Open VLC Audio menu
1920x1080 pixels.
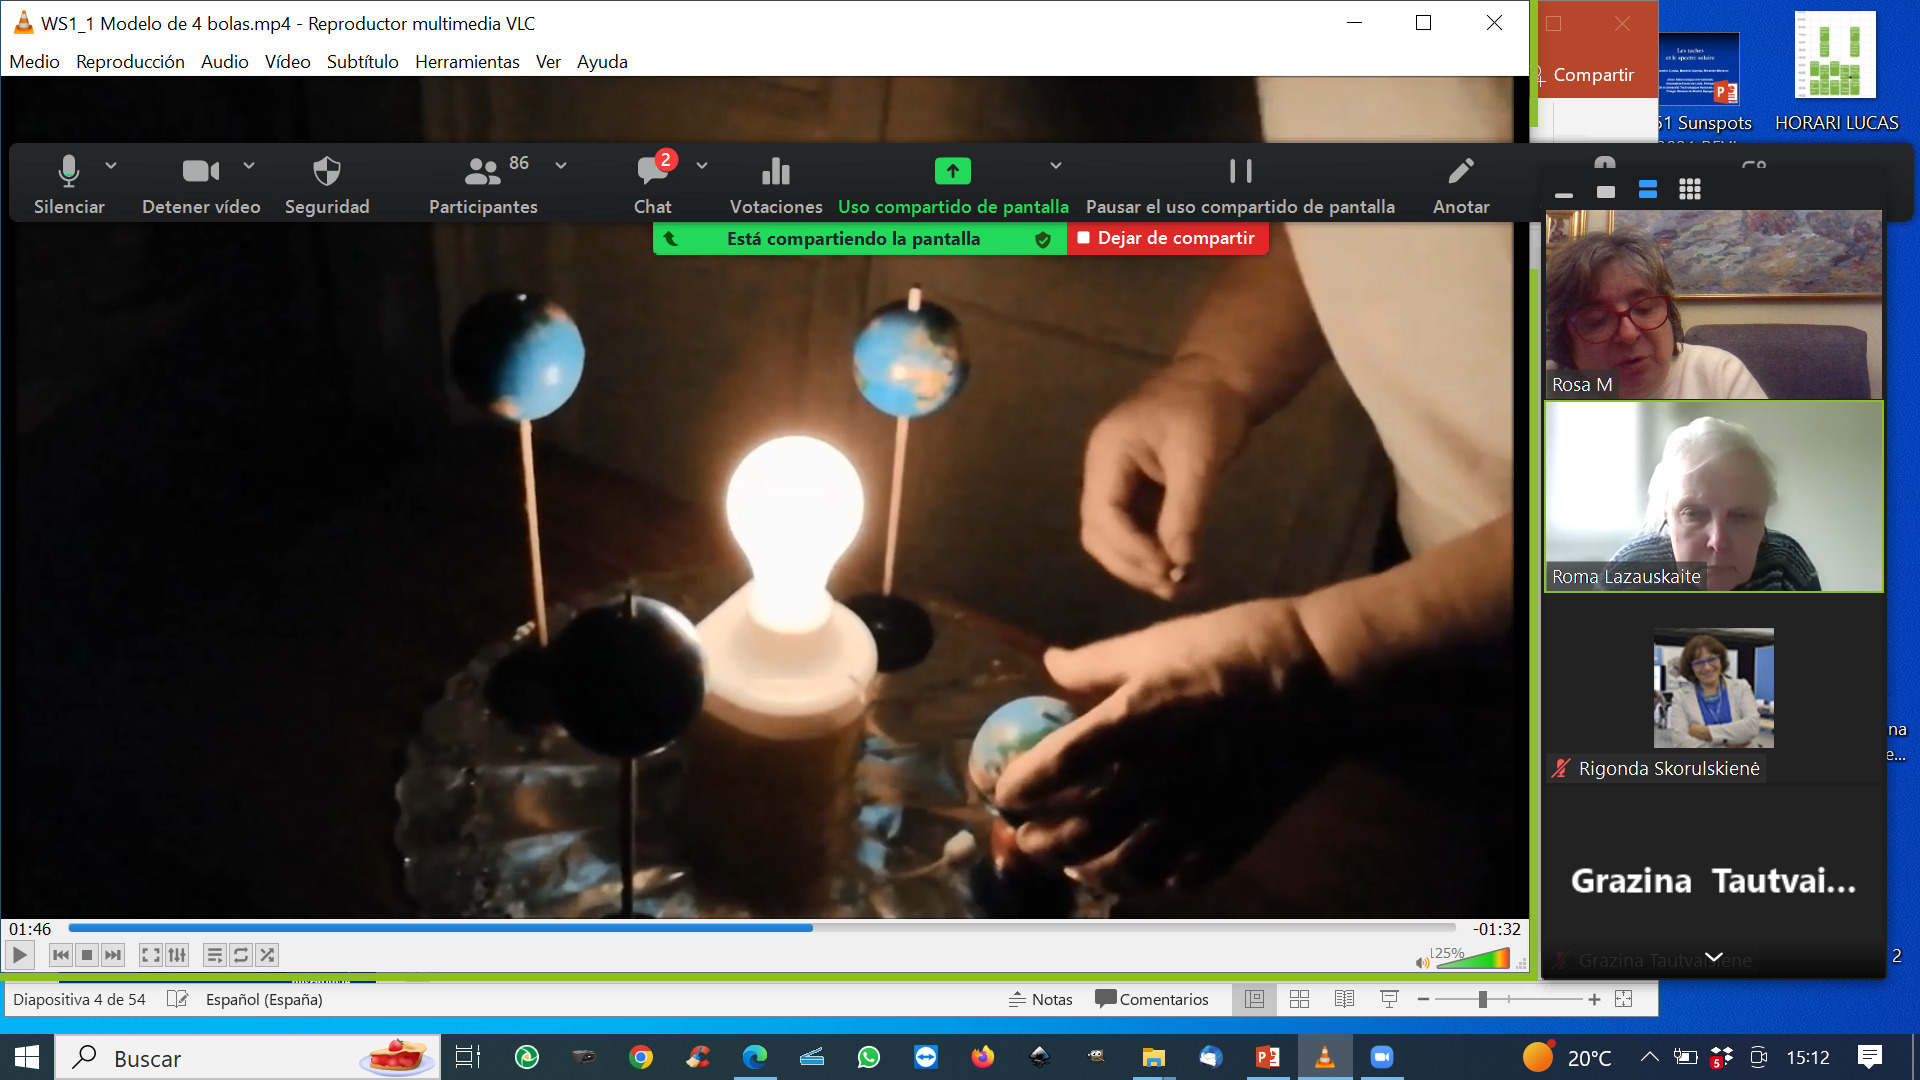pos(224,61)
